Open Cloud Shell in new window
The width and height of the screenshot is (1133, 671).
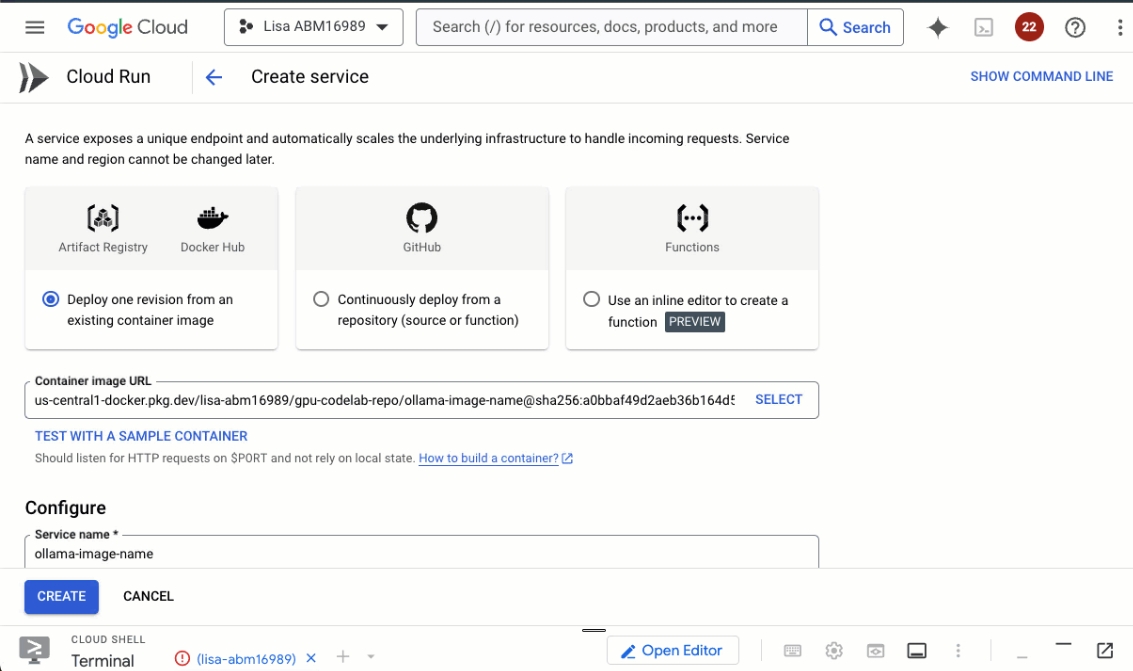[x=1104, y=650]
